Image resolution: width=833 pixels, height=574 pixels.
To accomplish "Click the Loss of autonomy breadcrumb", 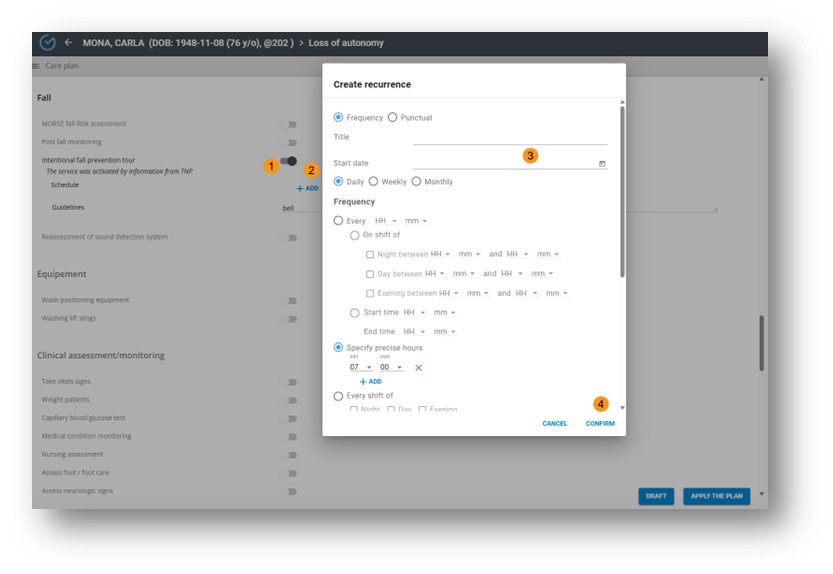I will pos(345,43).
